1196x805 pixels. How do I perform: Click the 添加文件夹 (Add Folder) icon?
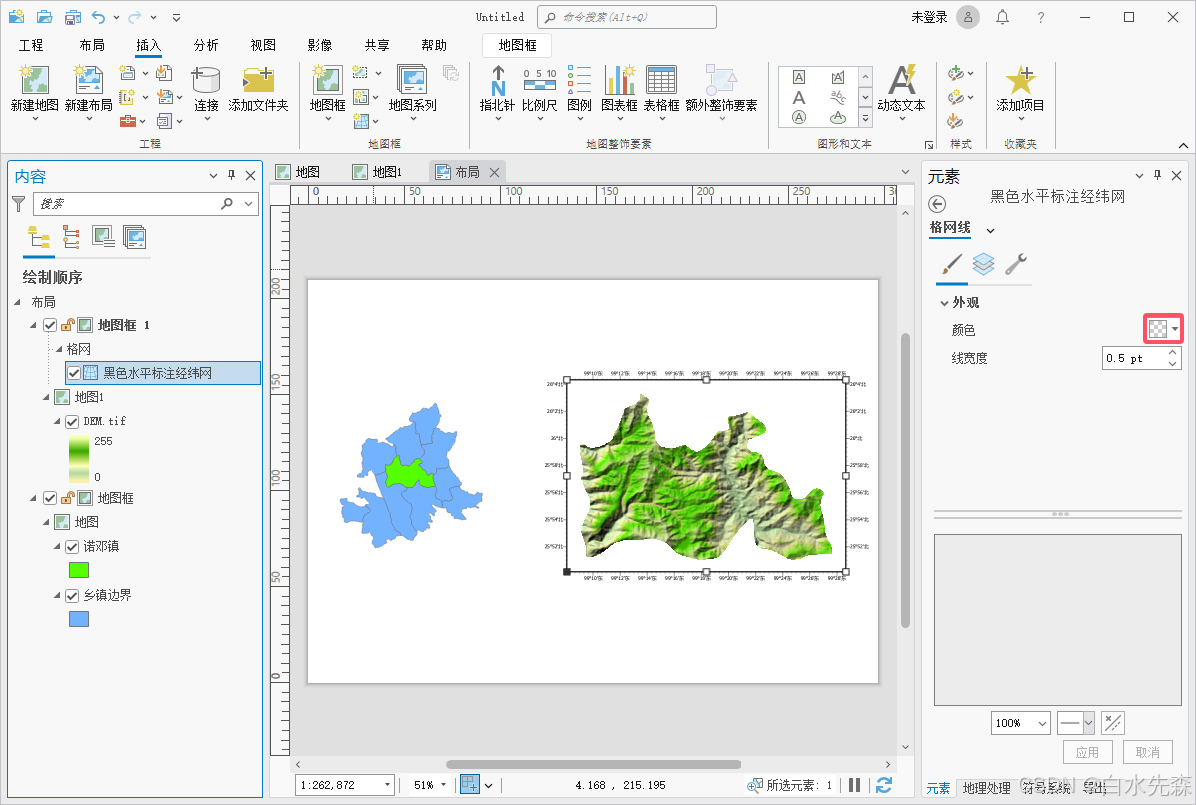tap(259, 80)
